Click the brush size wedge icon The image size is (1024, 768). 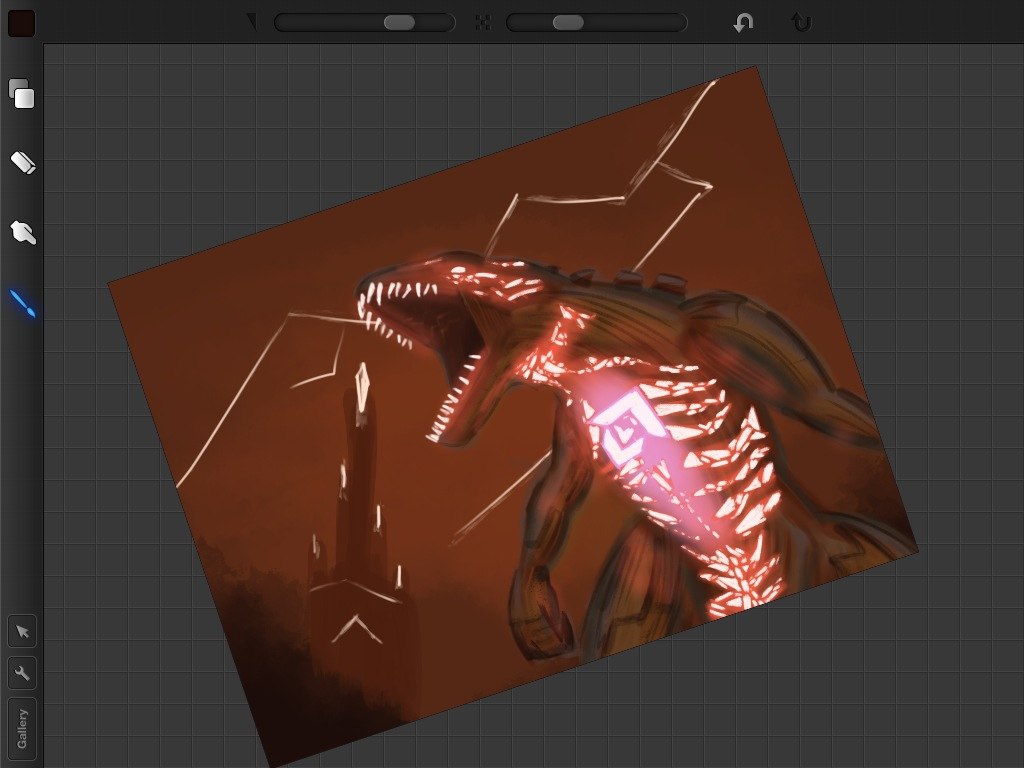(x=251, y=23)
